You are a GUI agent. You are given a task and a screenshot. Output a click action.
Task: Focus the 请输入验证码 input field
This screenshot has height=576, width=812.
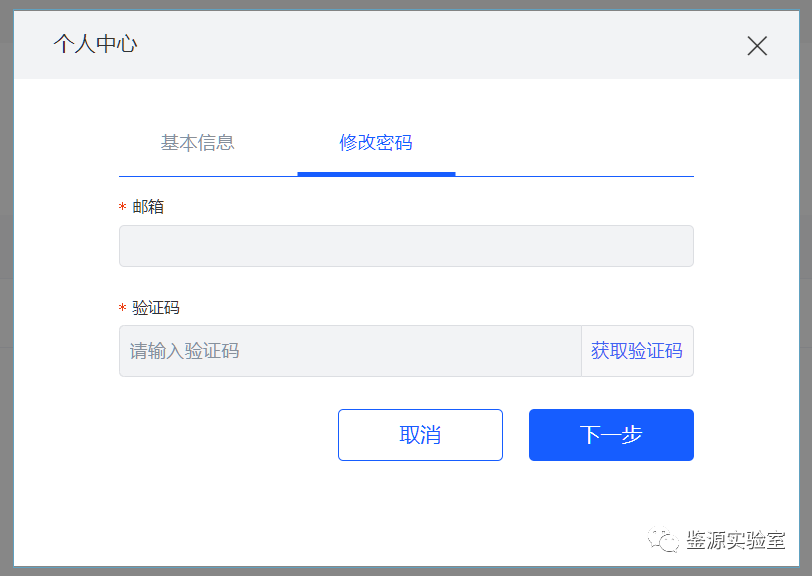pos(350,351)
